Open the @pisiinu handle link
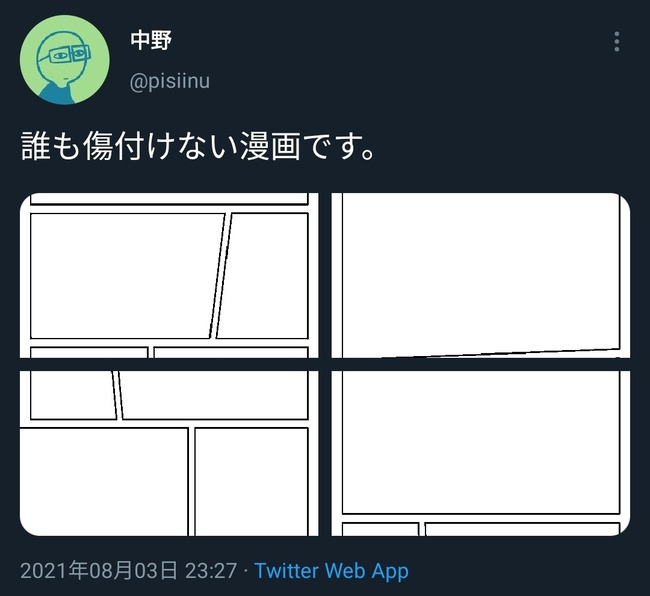The height and width of the screenshot is (596, 650). pyautogui.click(x=170, y=81)
